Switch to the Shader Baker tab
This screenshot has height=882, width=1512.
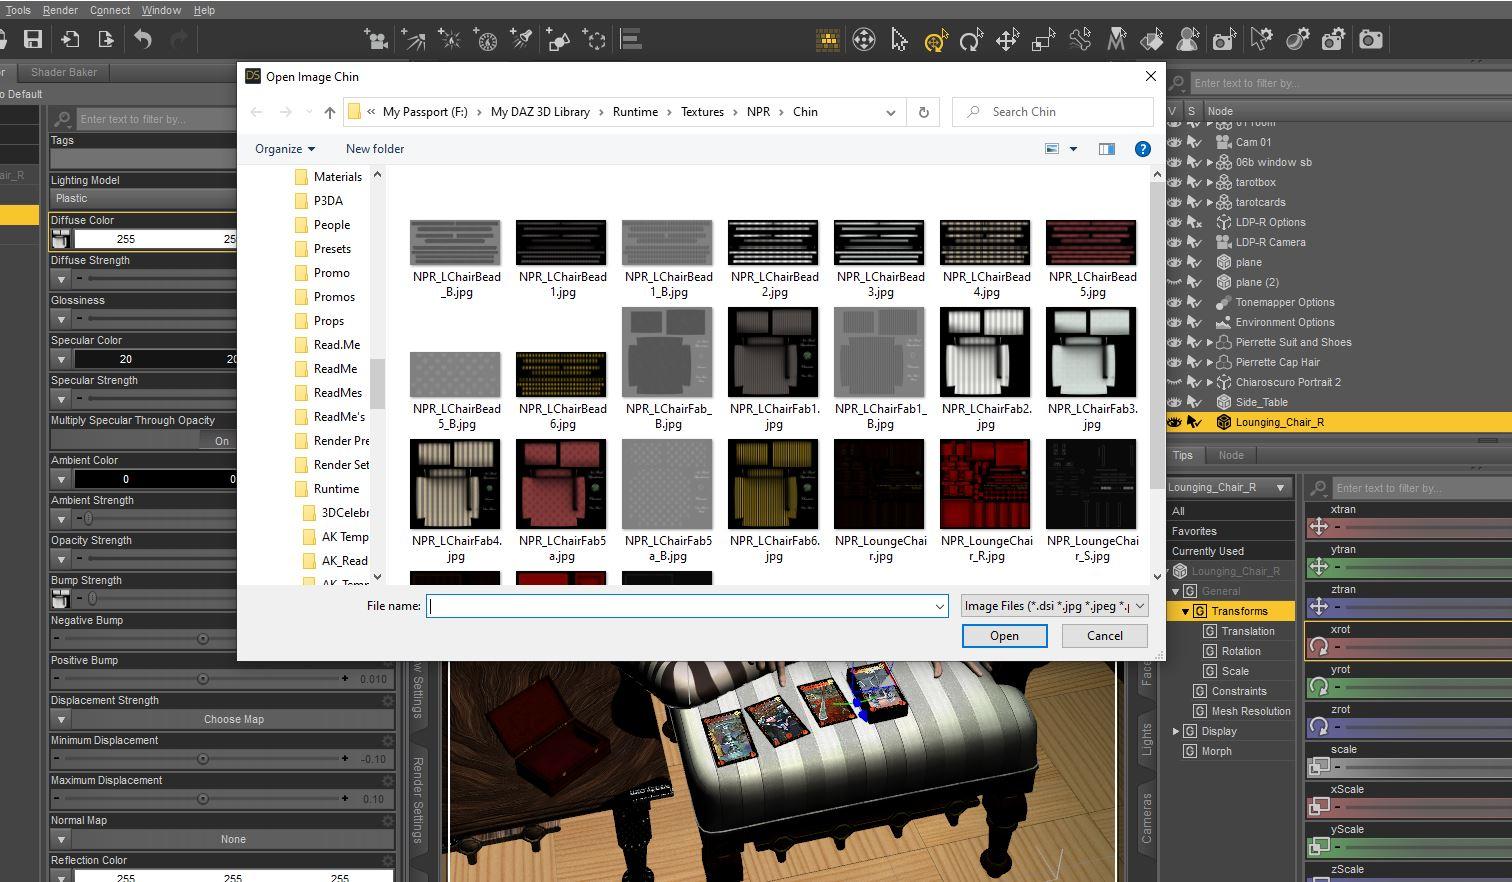[64, 72]
